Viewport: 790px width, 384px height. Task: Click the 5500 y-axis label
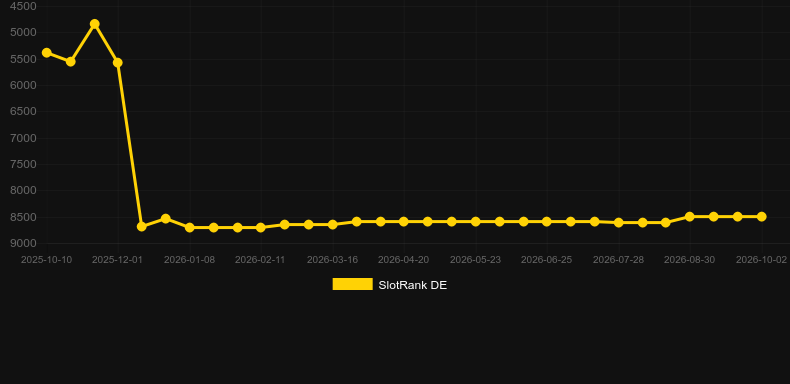click(x=24, y=59)
